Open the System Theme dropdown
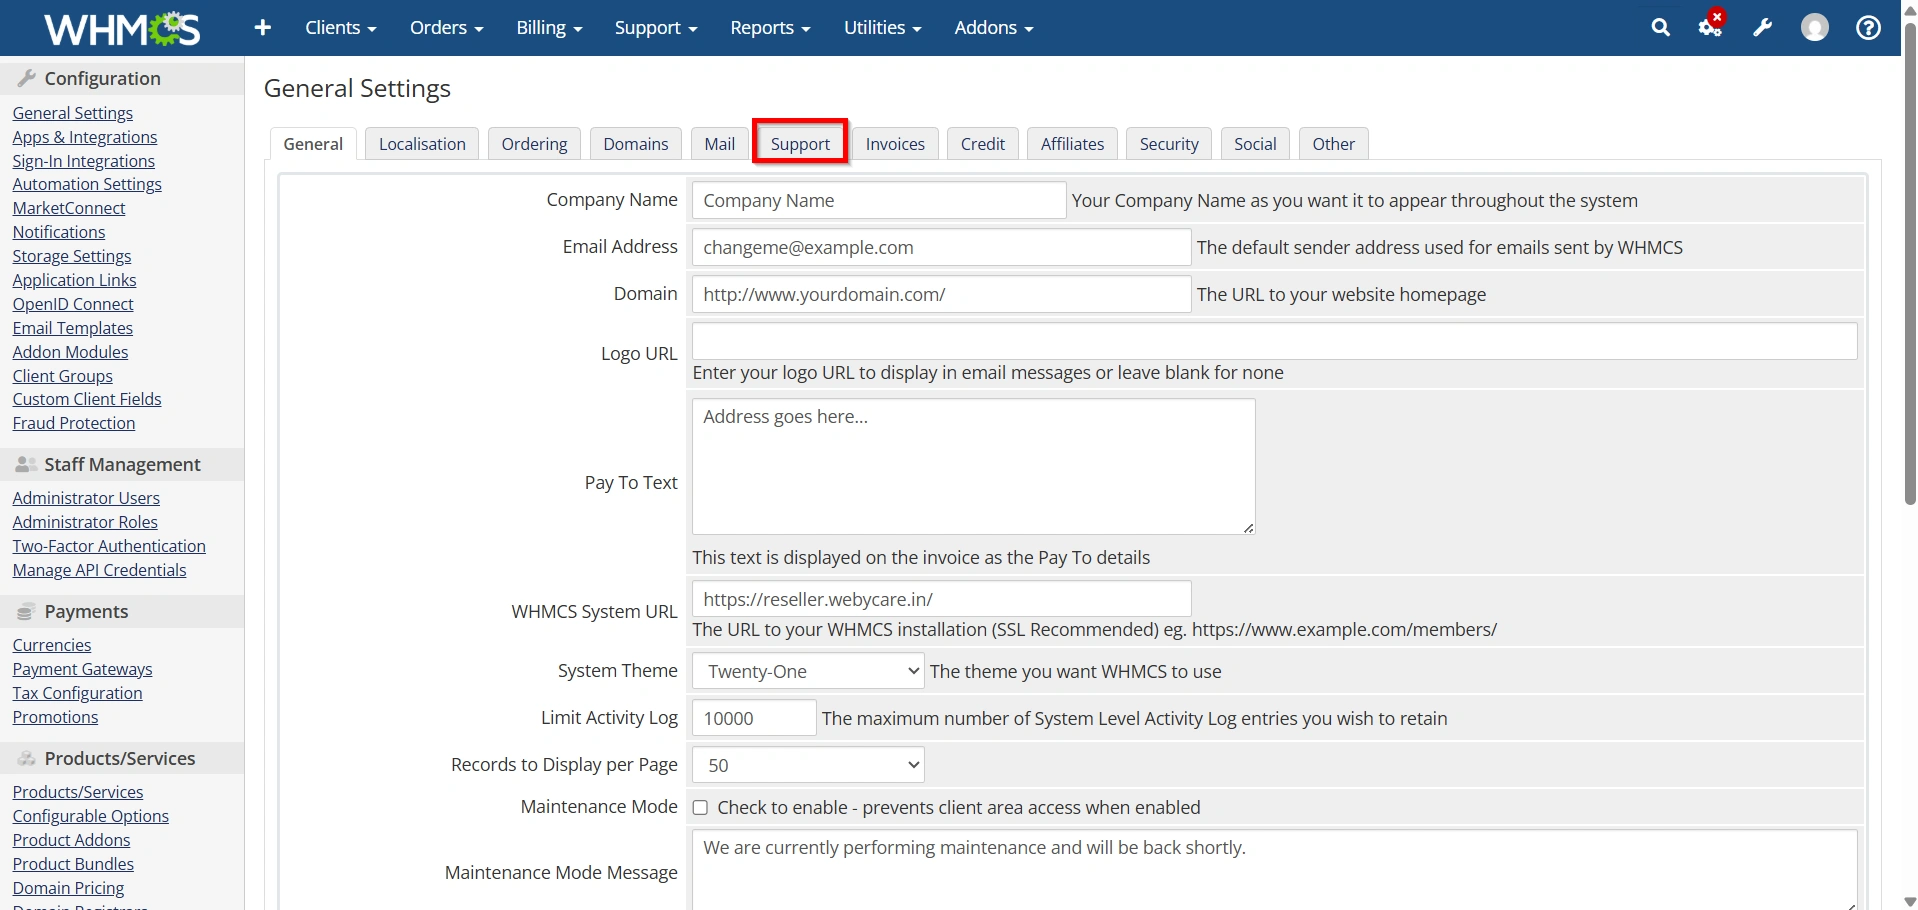This screenshot has width=1918, height=910. 808,671
